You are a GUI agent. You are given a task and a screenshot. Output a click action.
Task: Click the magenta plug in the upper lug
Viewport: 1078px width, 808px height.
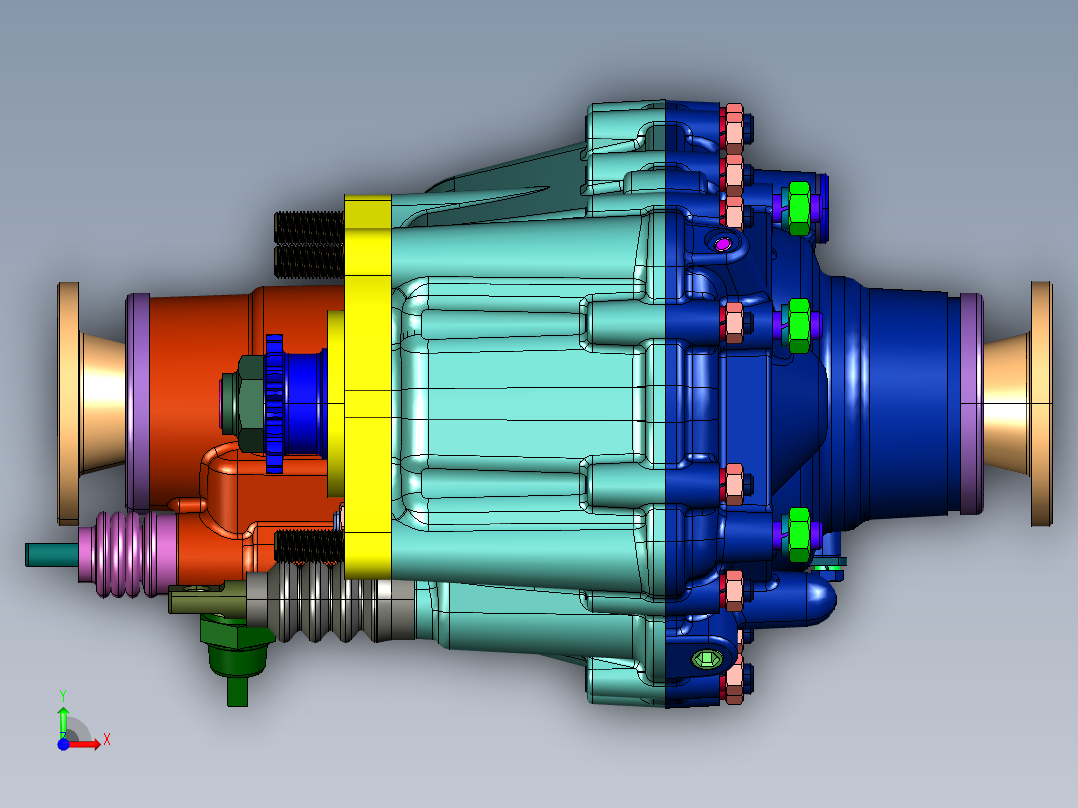(723, 244)
